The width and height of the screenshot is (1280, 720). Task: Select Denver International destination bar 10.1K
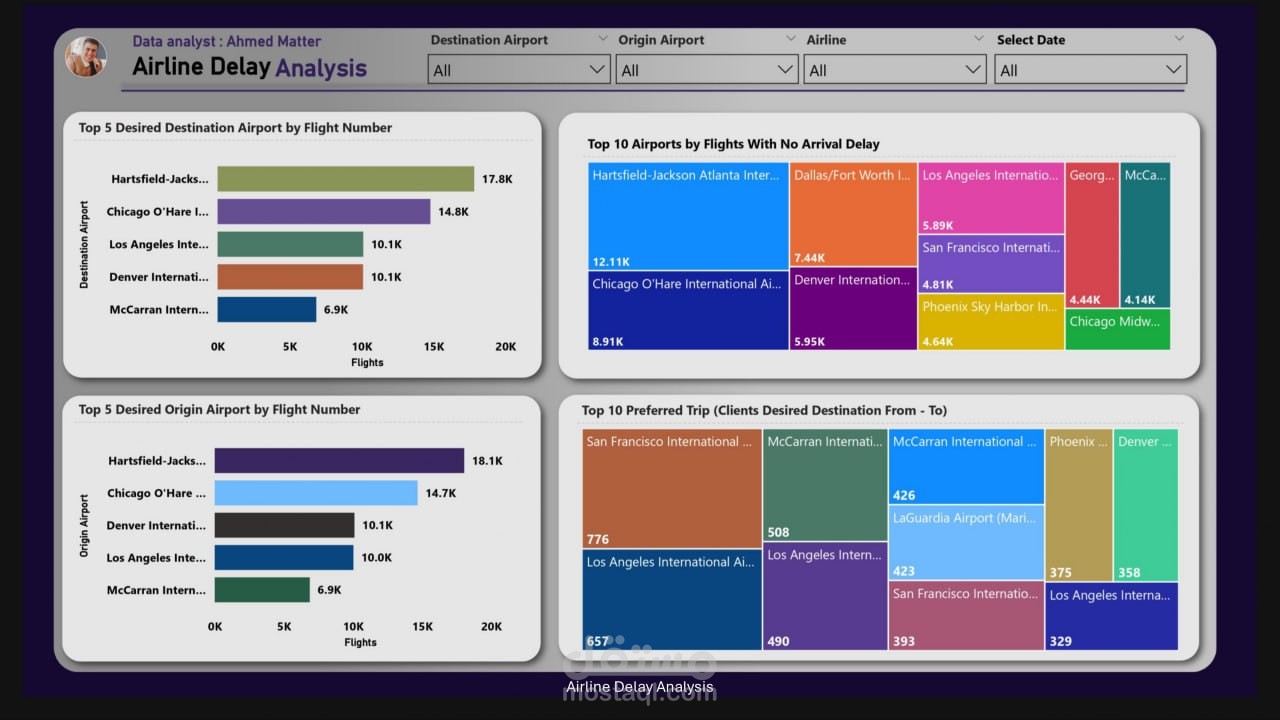pyautogui.click(x=290, y=277)
